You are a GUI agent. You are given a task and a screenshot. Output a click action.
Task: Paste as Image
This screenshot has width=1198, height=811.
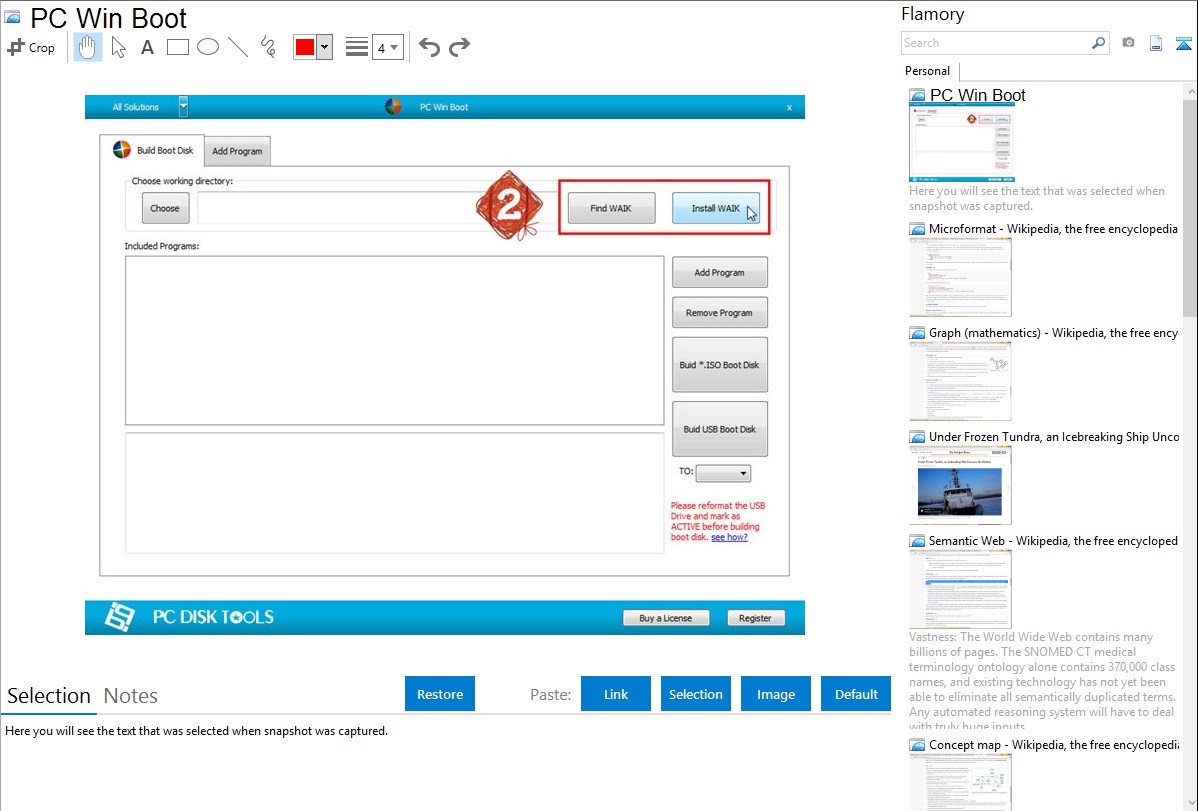pyautogui.click(x=776, y=694)
